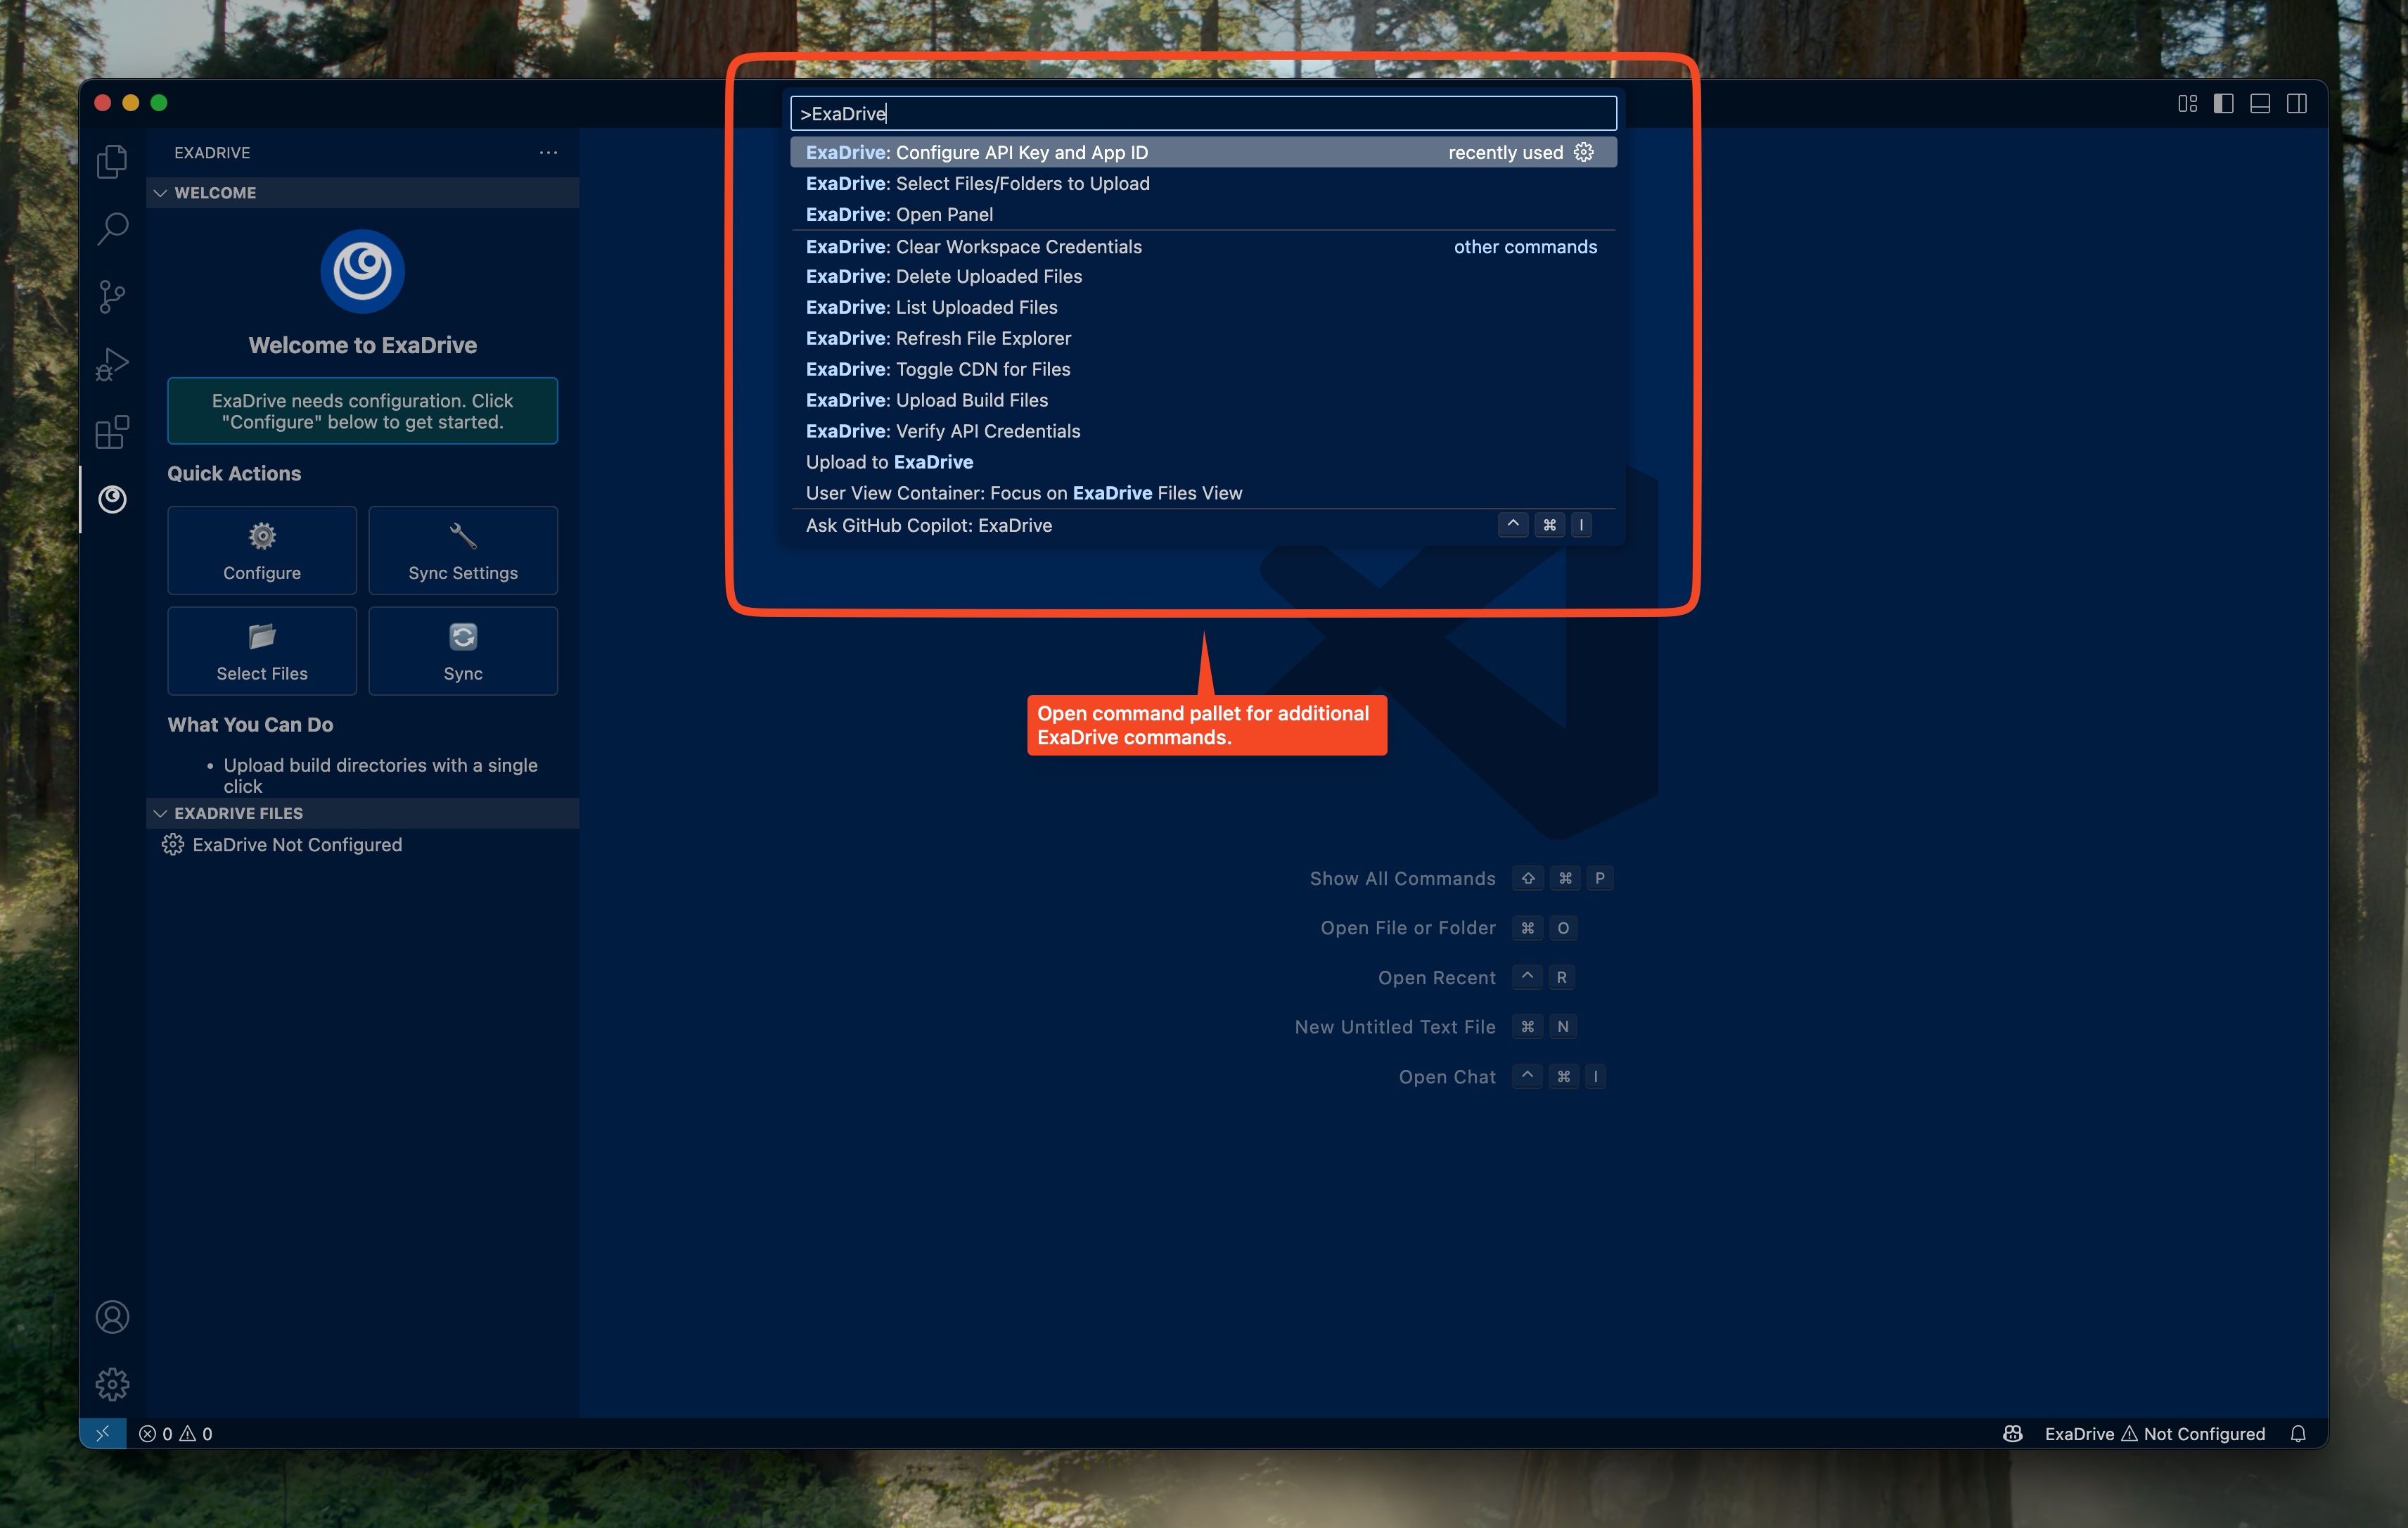Select ExaDrive Not Configured tree item
This screenshot has width=2408, height=1528.
(x=362, y=844)
